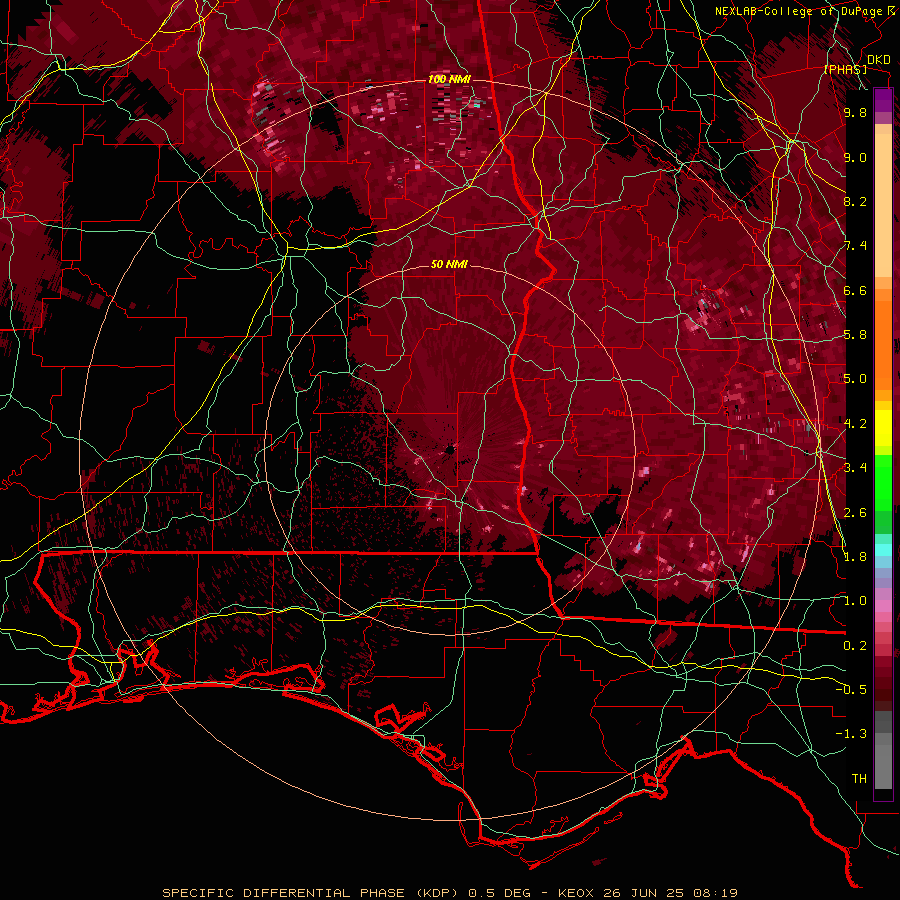
Task: Click the Specific Differential Phase caption
Action: click(x=449, y=893)
